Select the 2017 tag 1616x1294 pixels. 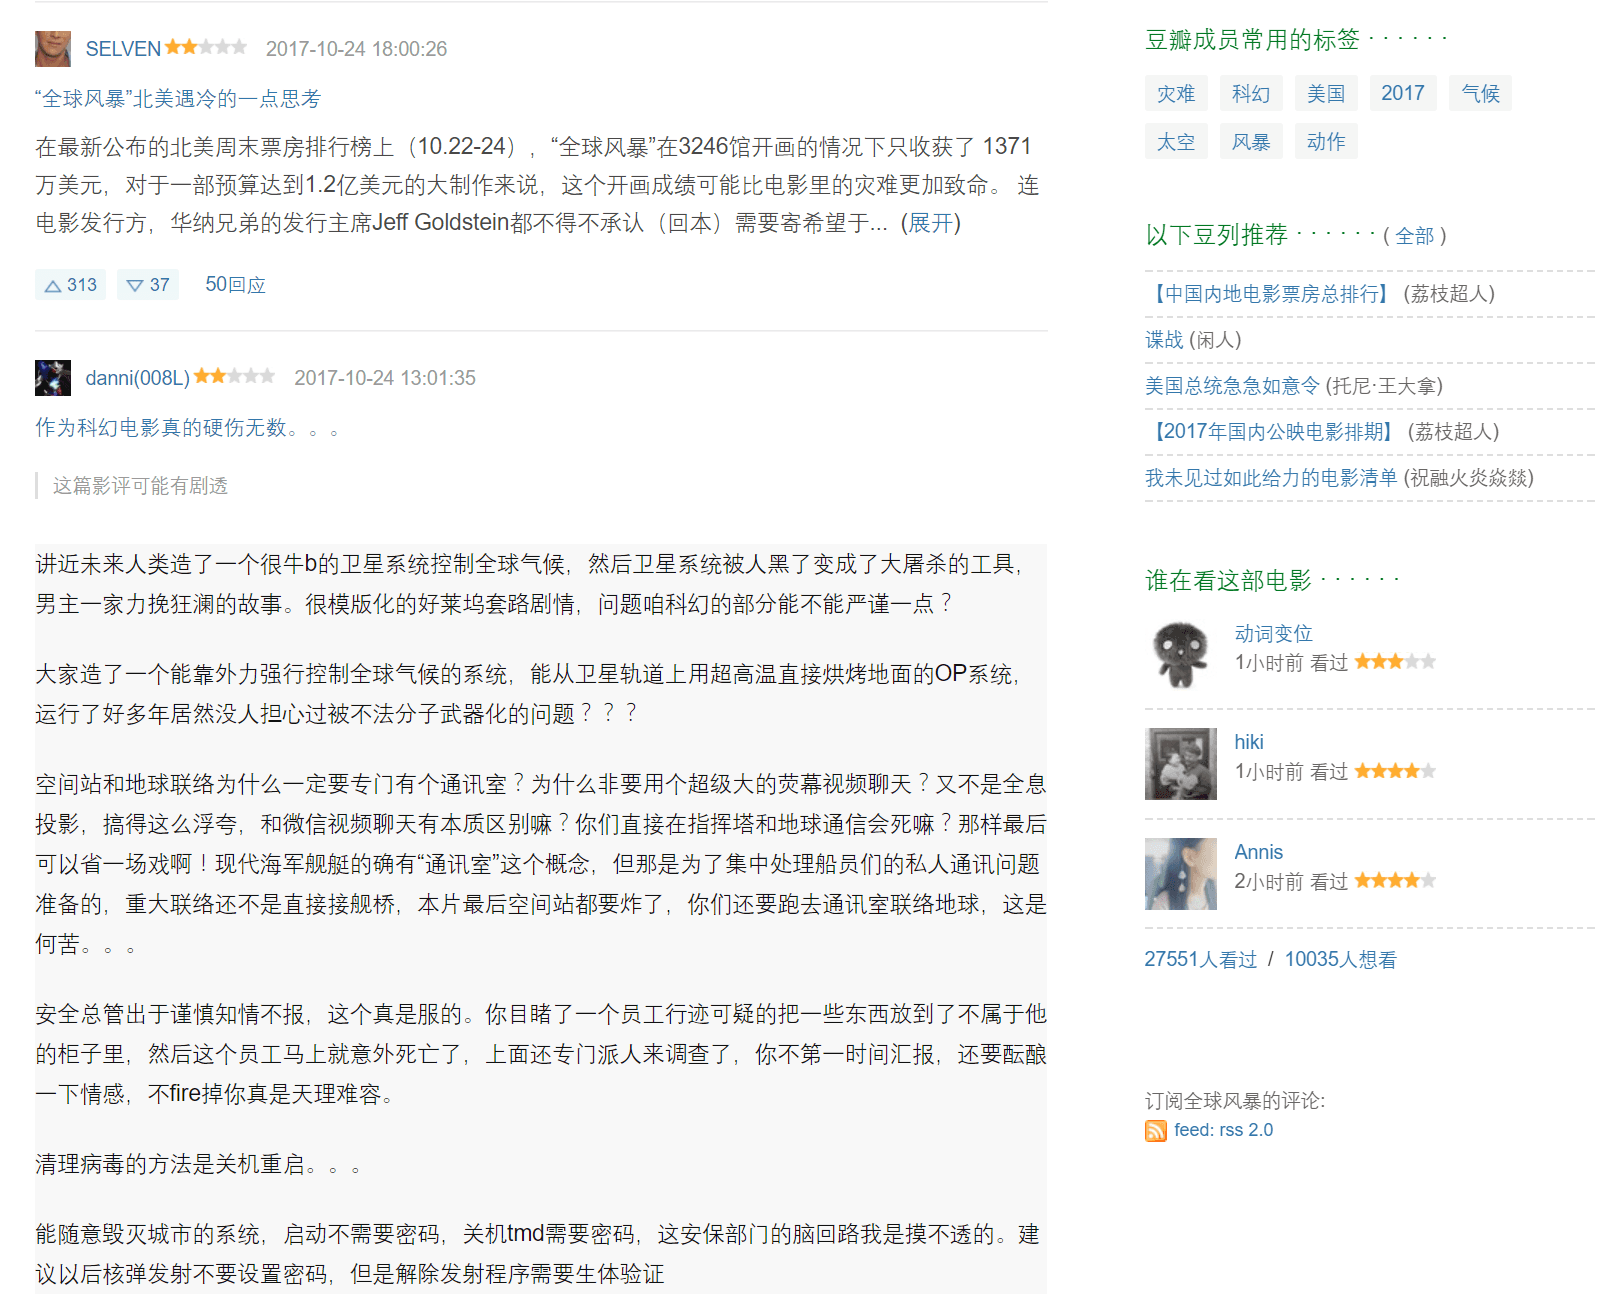point(1402,92)
